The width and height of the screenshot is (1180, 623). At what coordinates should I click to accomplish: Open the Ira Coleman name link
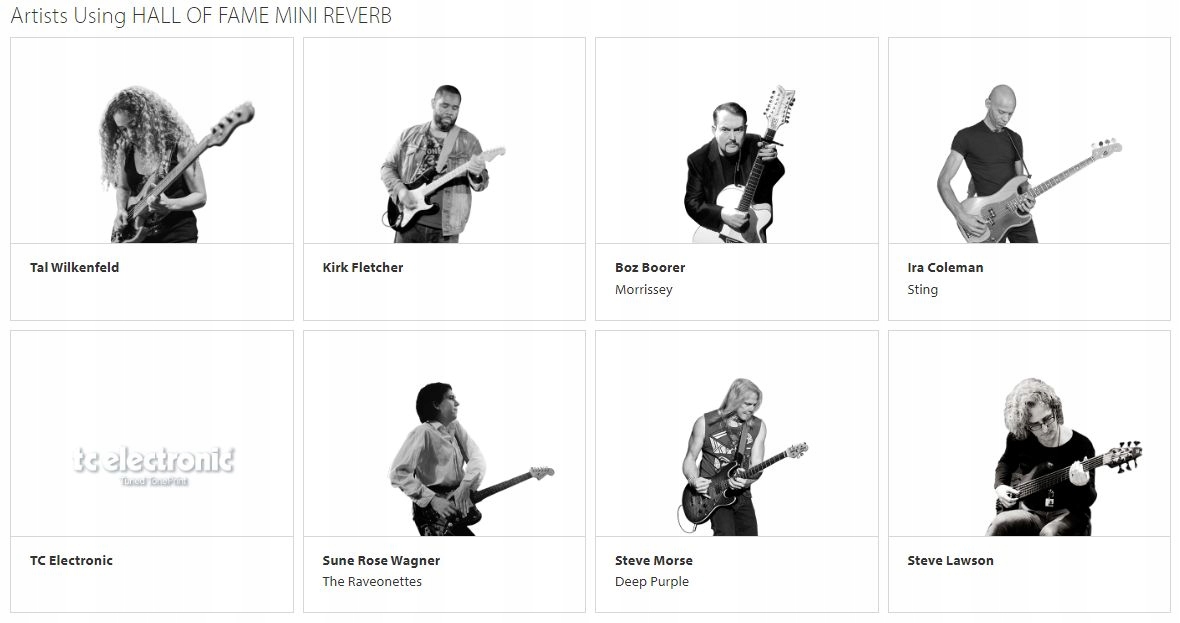coord(945,267)
